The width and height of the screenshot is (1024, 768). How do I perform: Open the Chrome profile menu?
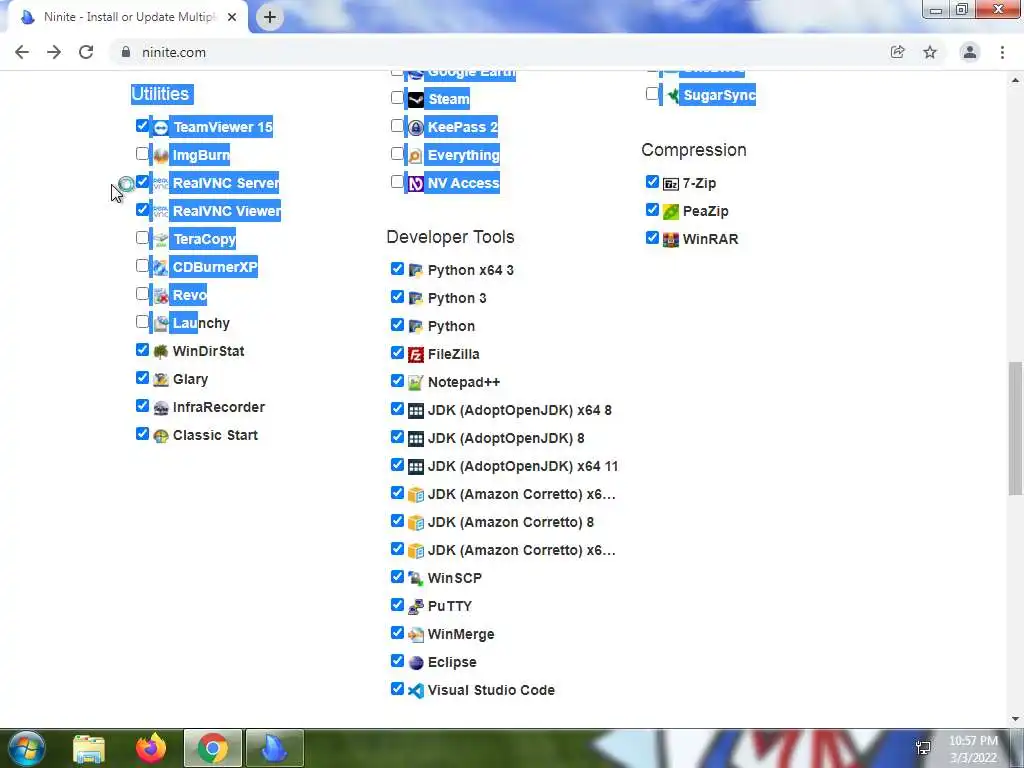pos(970,52)
